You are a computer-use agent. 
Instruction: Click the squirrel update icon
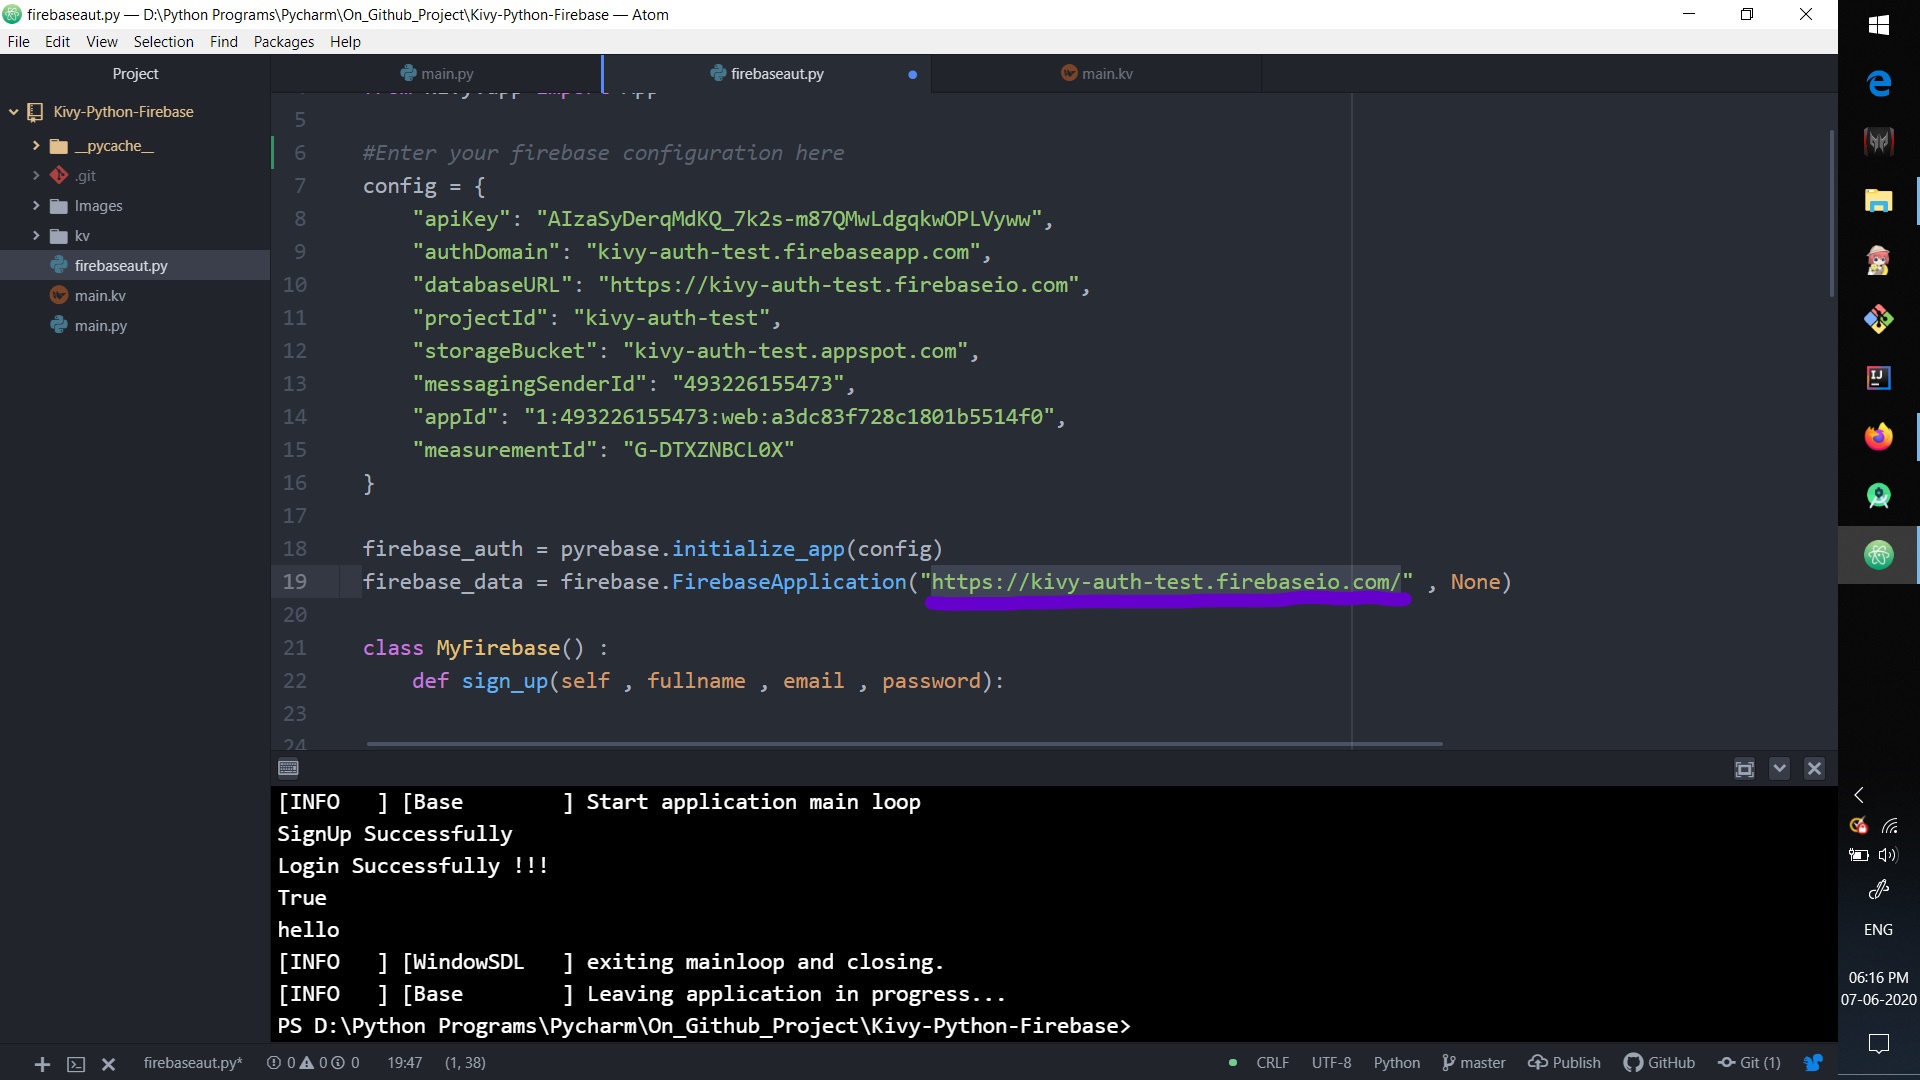[1813, 1062]
